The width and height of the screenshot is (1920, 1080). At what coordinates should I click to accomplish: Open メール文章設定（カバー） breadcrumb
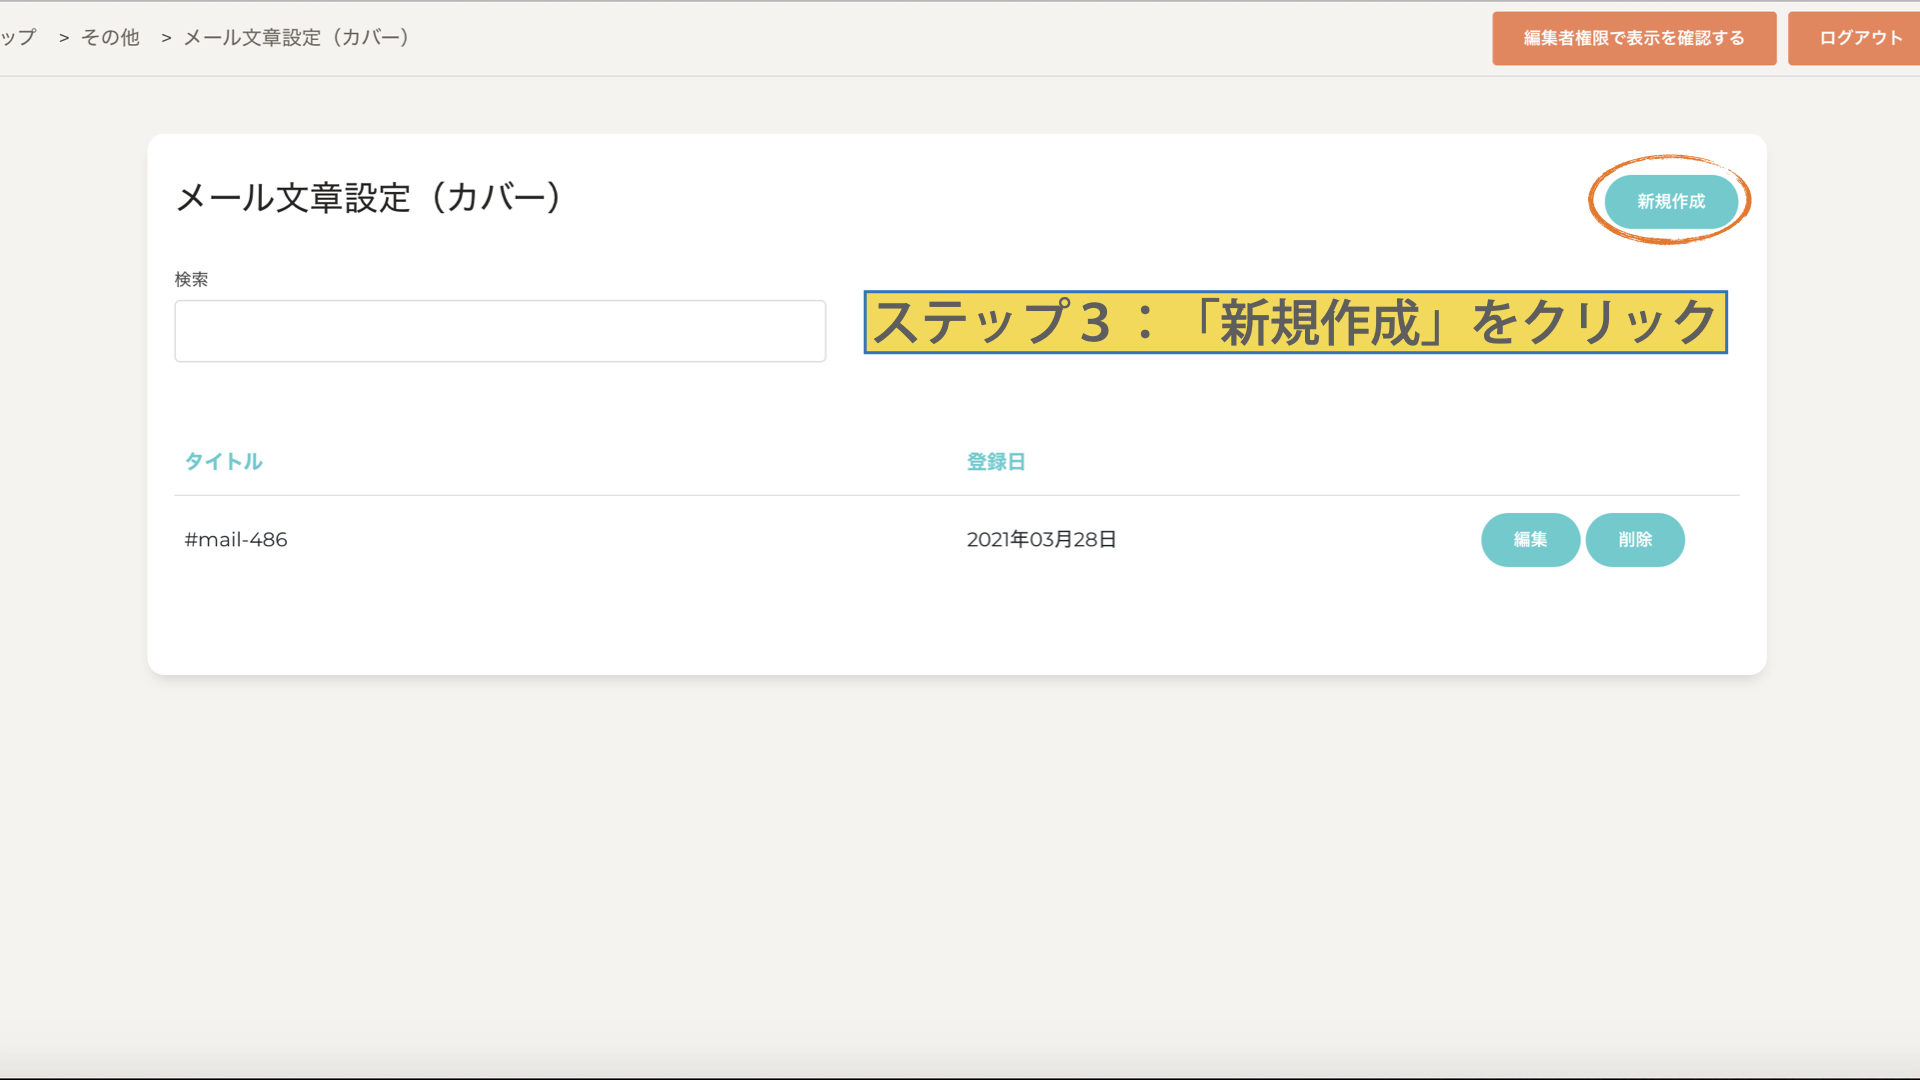coord(297,38)
